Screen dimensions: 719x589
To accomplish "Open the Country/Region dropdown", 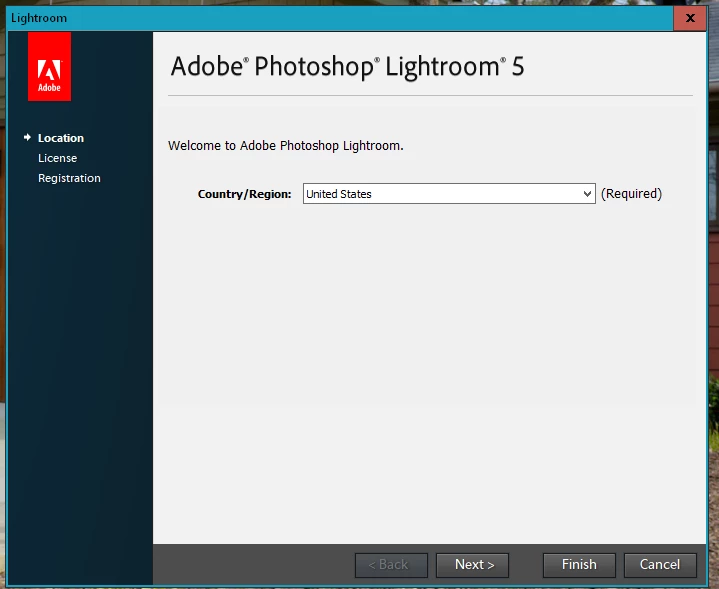I will 449,194.
